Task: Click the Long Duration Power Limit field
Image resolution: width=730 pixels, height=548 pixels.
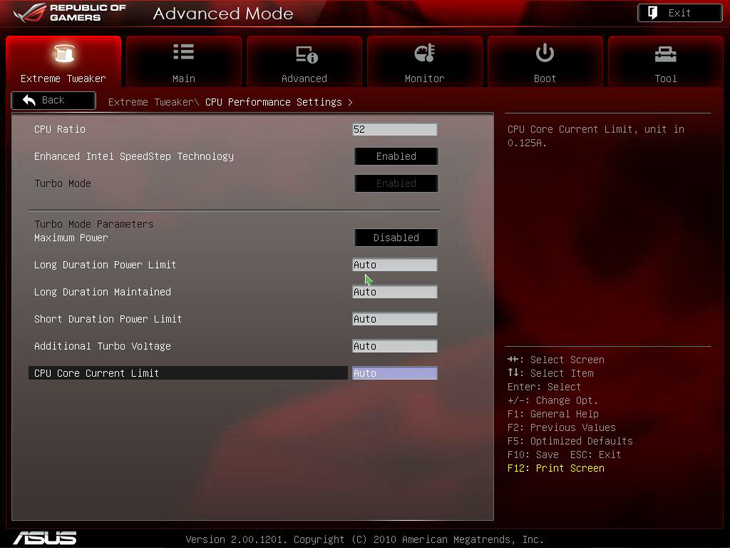Action: point(394,265)
